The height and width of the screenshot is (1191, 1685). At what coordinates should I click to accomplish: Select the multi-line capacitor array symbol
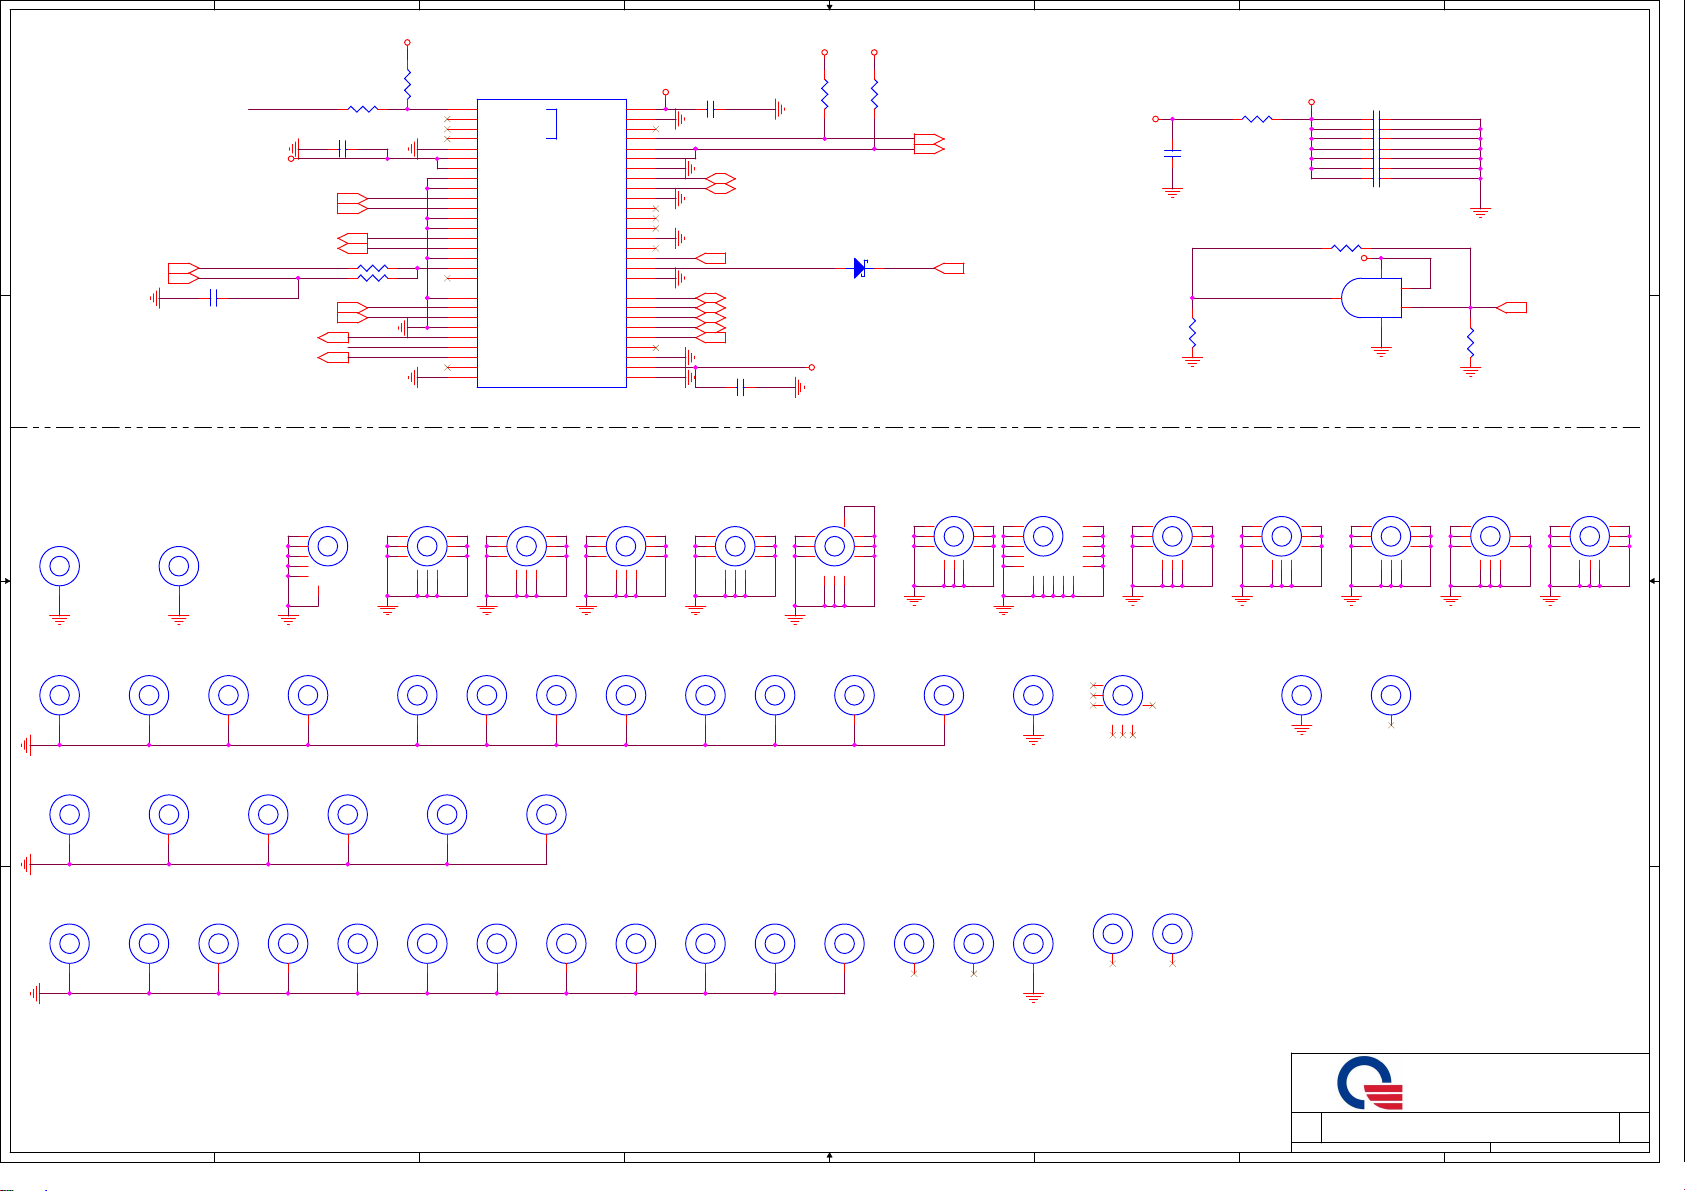click(1378, 148)
